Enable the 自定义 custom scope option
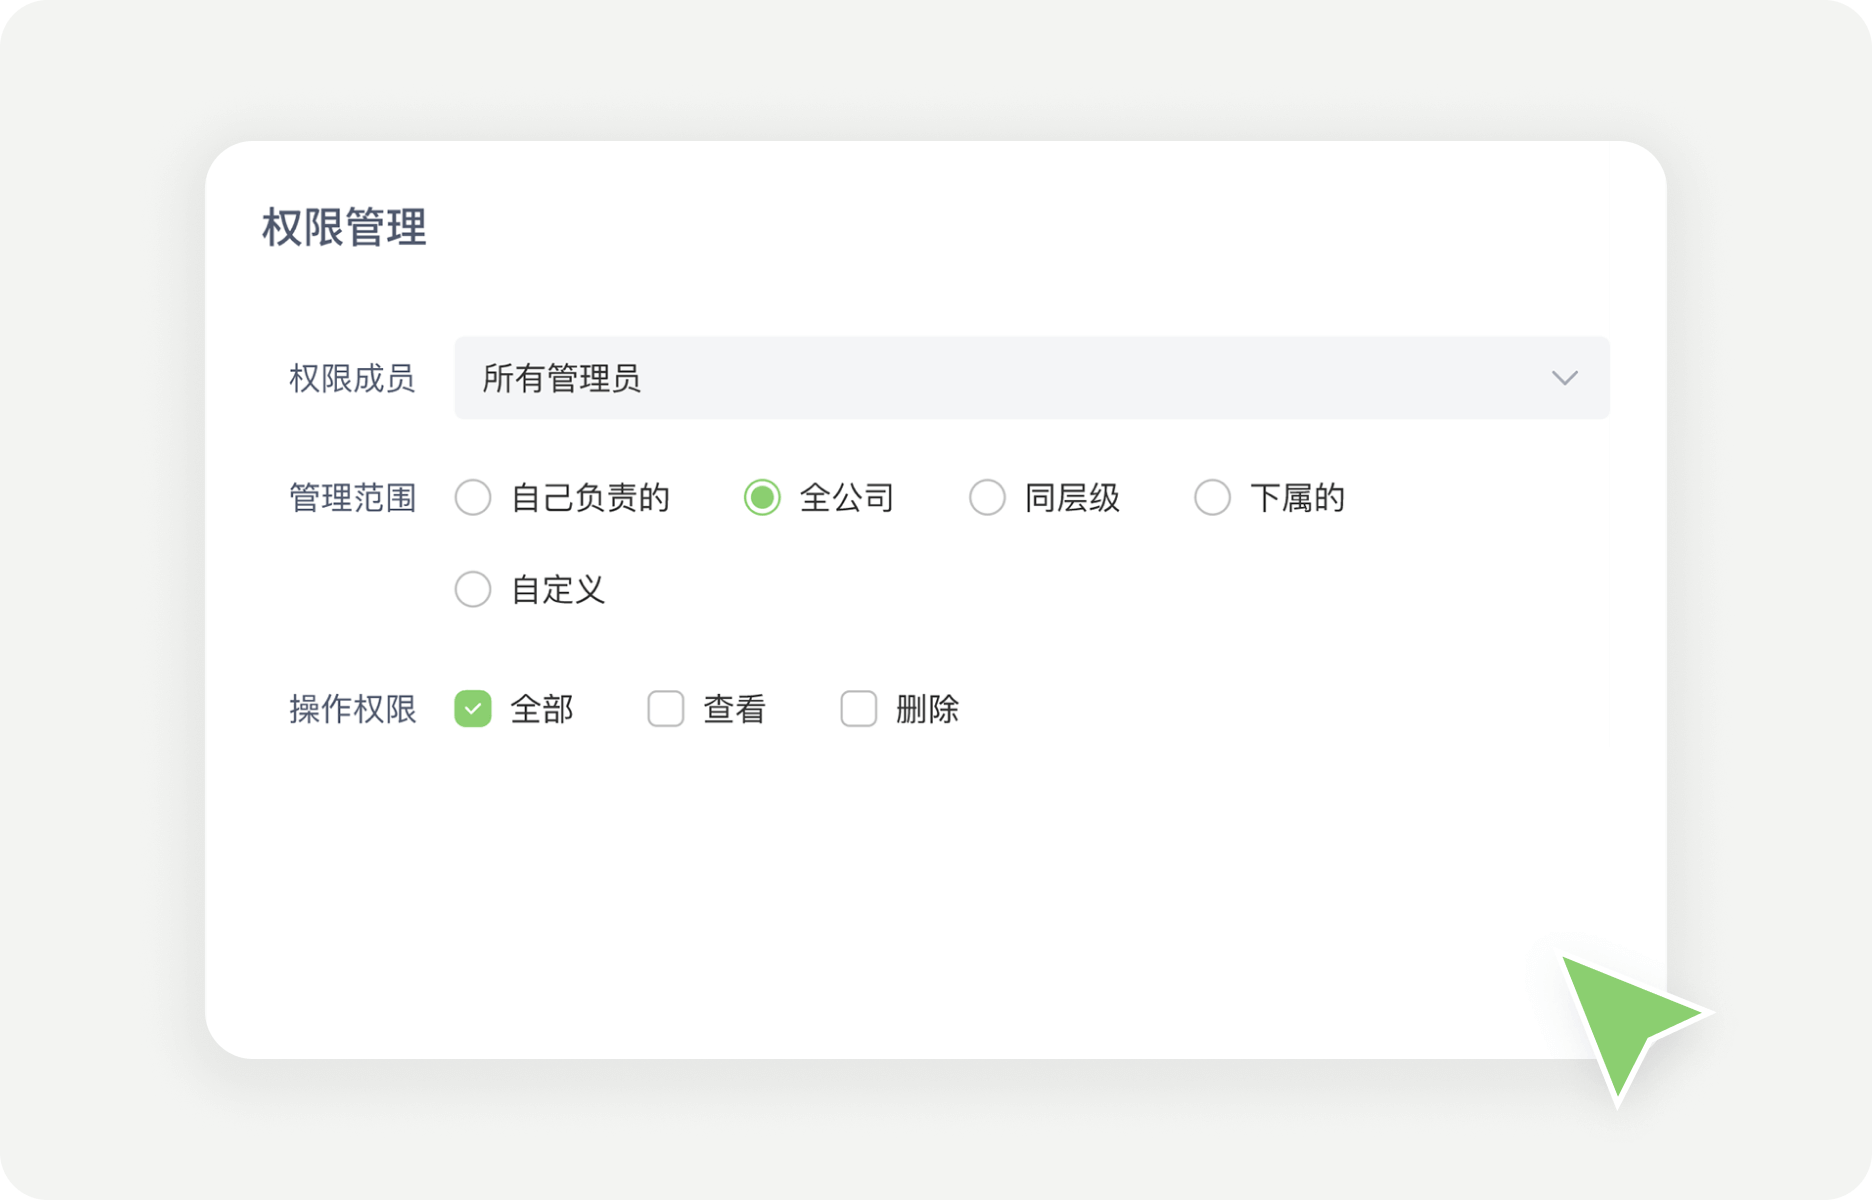This screenshot has height=1200, width=1872. click(472, 589)
